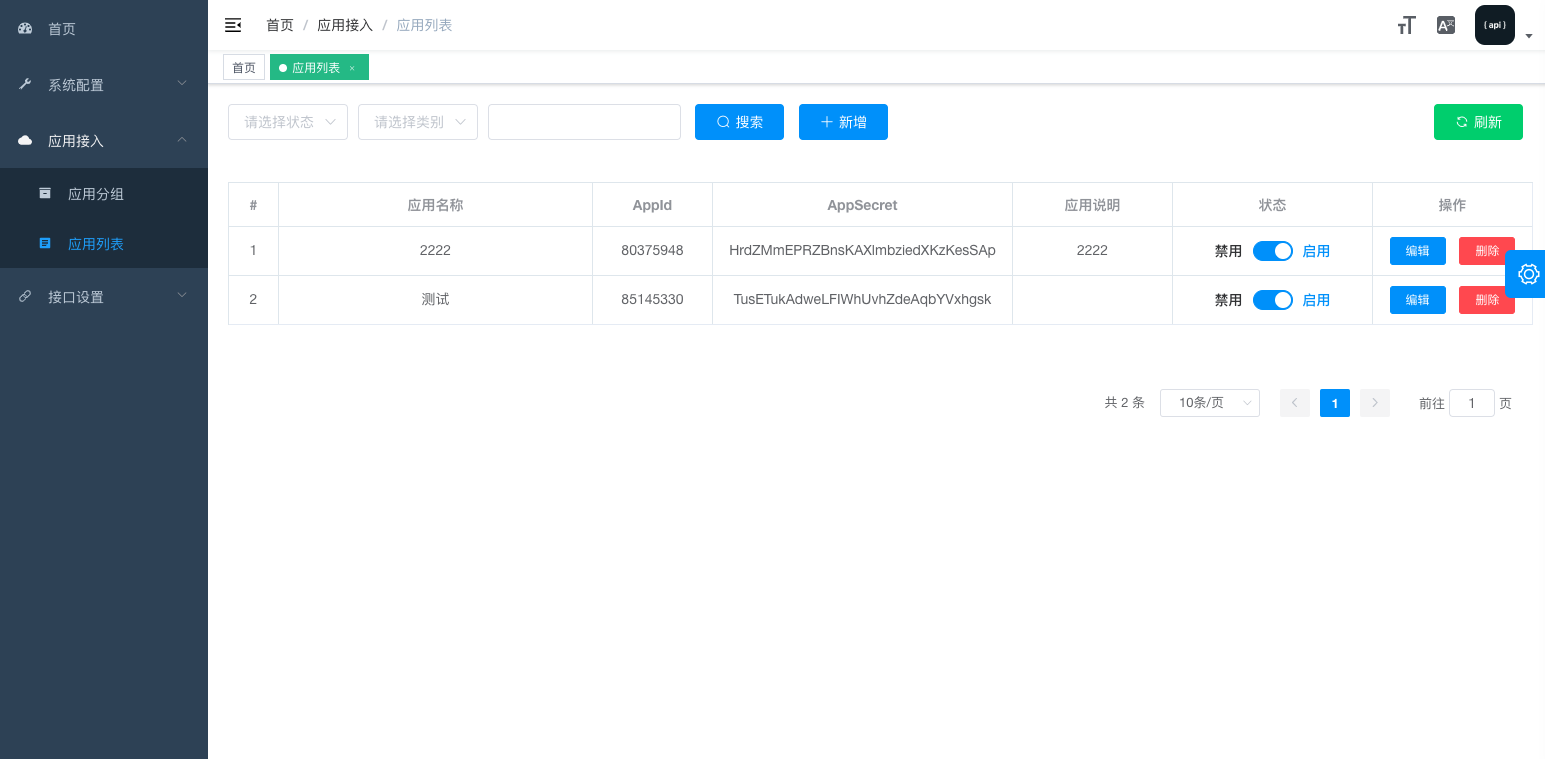
Task: Click the search keyword input field
Action: (584, 122)
